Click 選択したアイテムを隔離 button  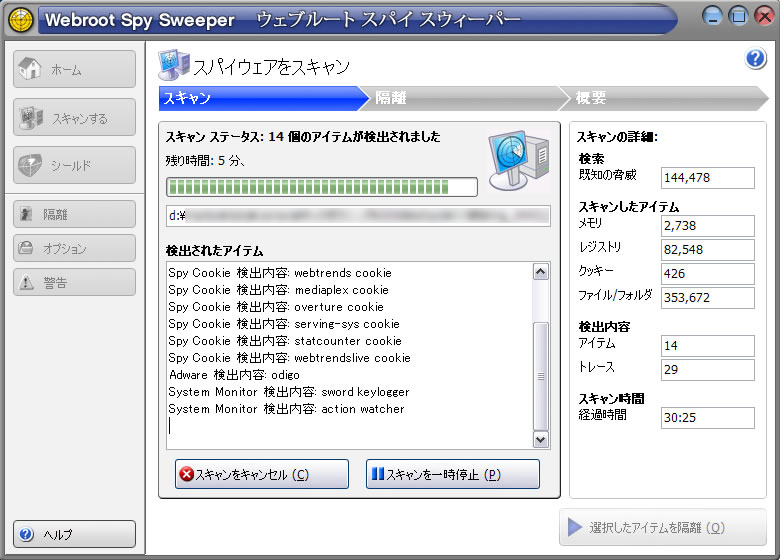(663, 527)
